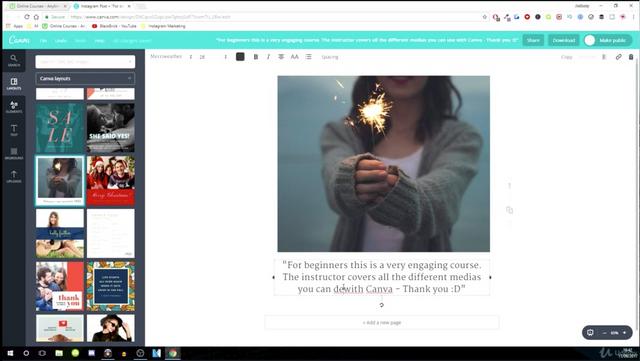Delete element with trash icon
This screenshot has height=361, width=640.
pyautogui.click(x=631, y=57)
